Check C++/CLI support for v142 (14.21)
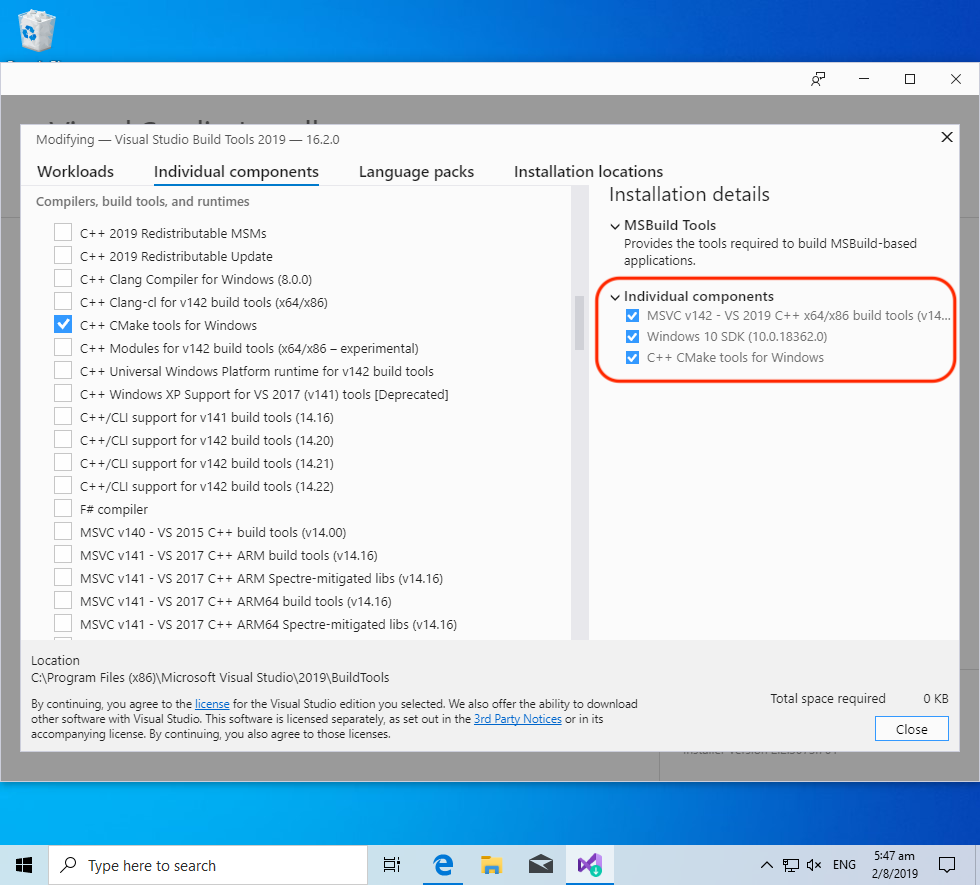 [x=63, y=462]
